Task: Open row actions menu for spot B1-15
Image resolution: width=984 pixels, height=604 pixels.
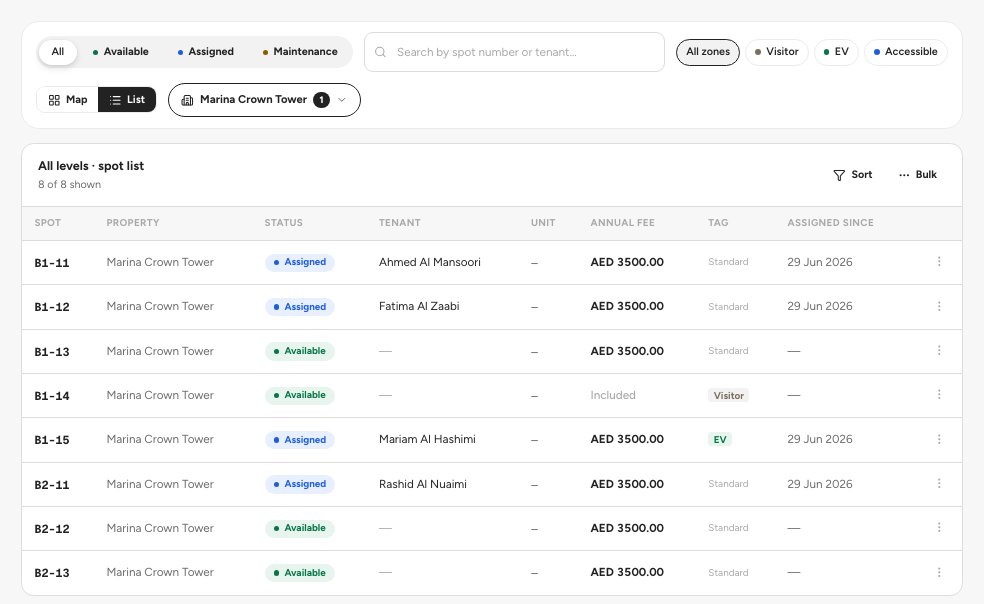Action: [x=939, y=440]
